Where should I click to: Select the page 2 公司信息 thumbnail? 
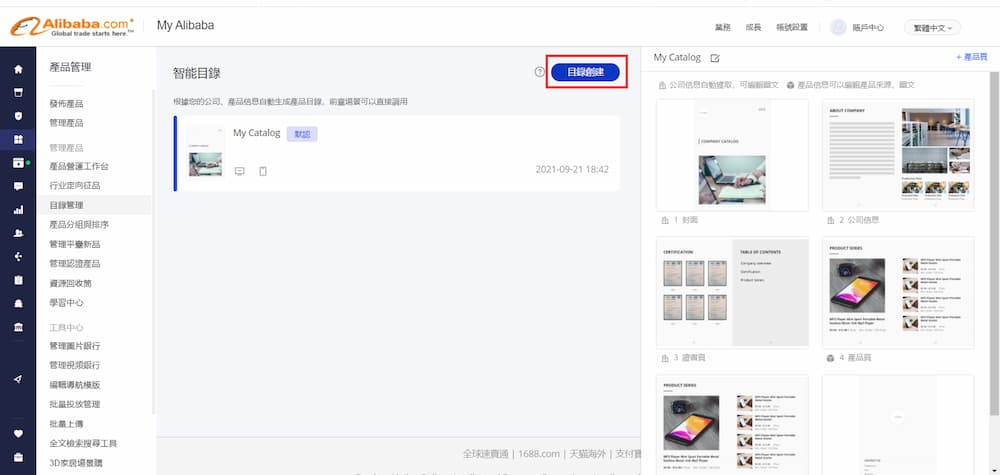pos(898,155)
